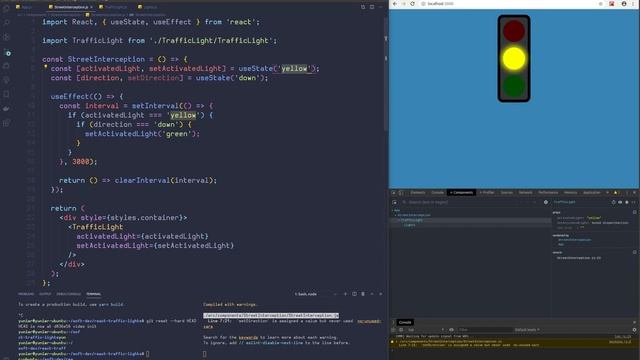
Task: Click the green traffic light circle
Action: point(514,86)
